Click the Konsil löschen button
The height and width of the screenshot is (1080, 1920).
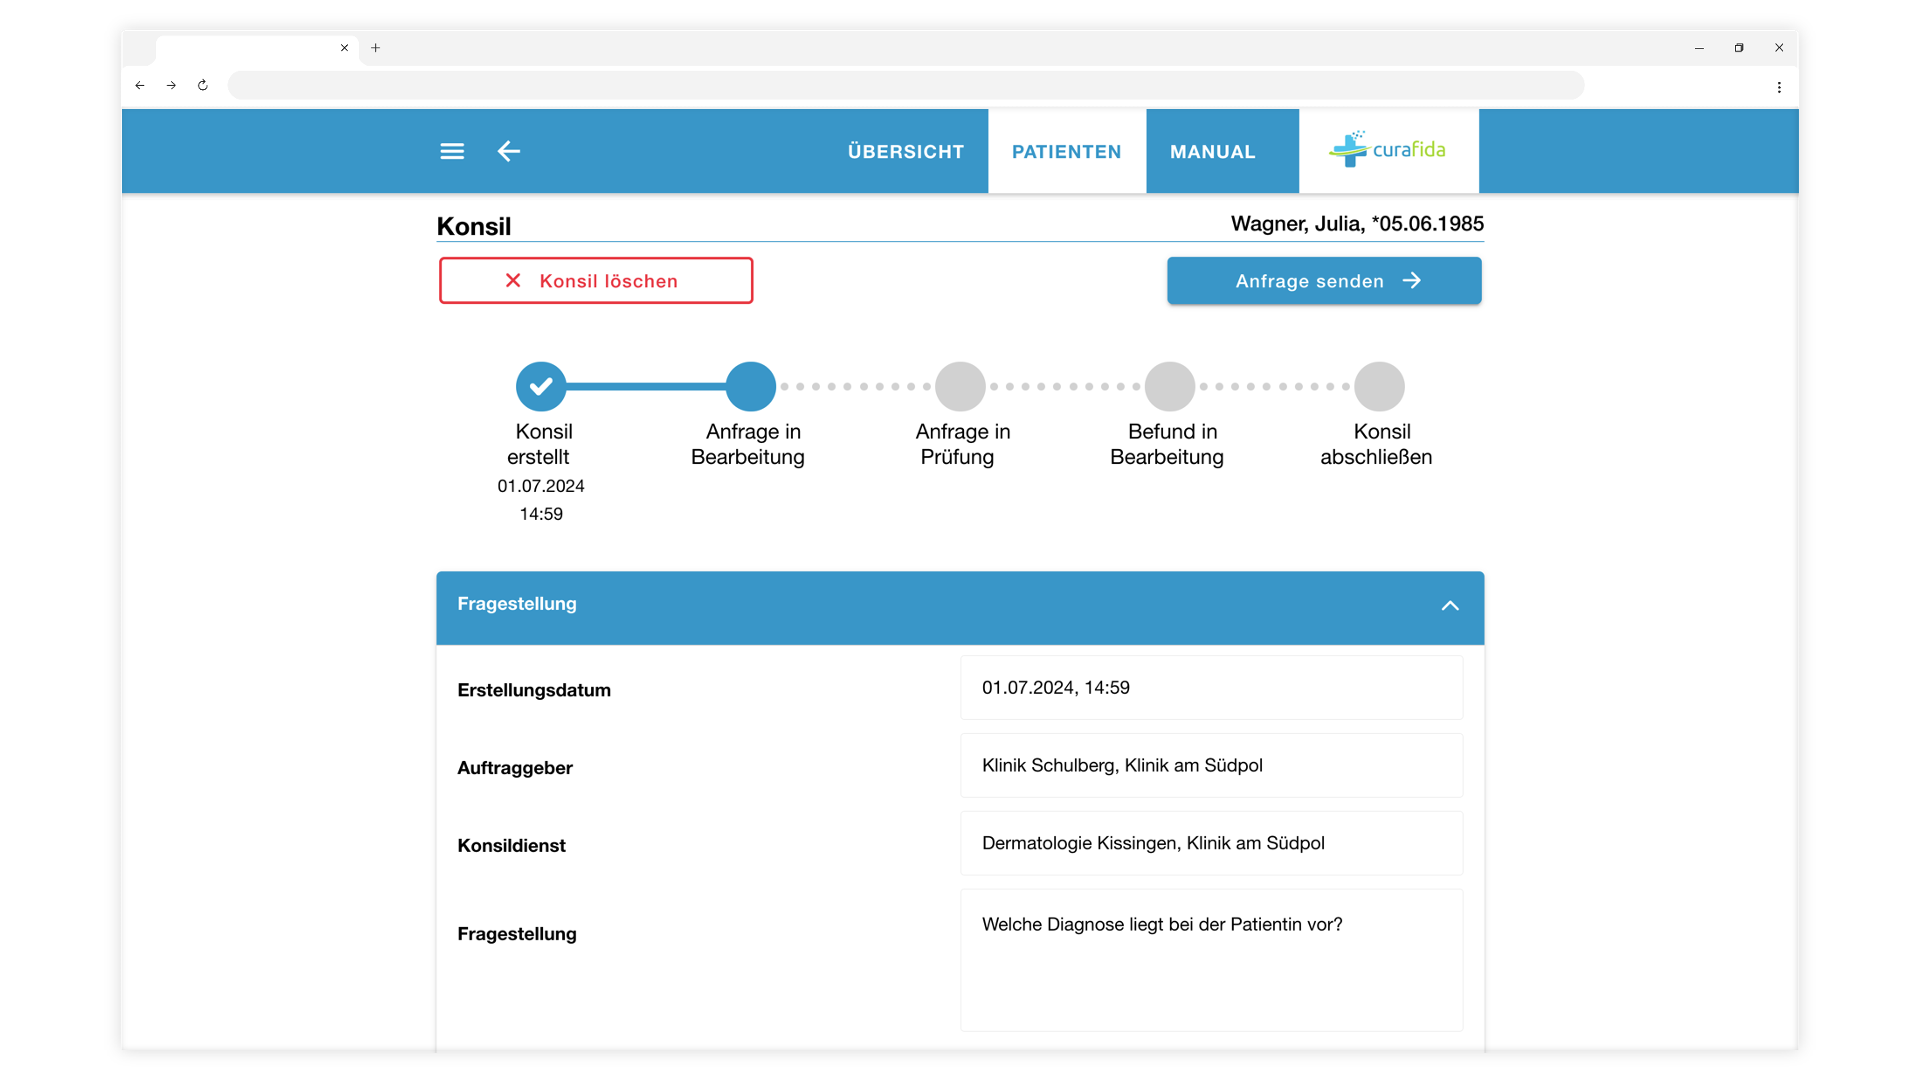pyautogui.click(x=596, y=281)
